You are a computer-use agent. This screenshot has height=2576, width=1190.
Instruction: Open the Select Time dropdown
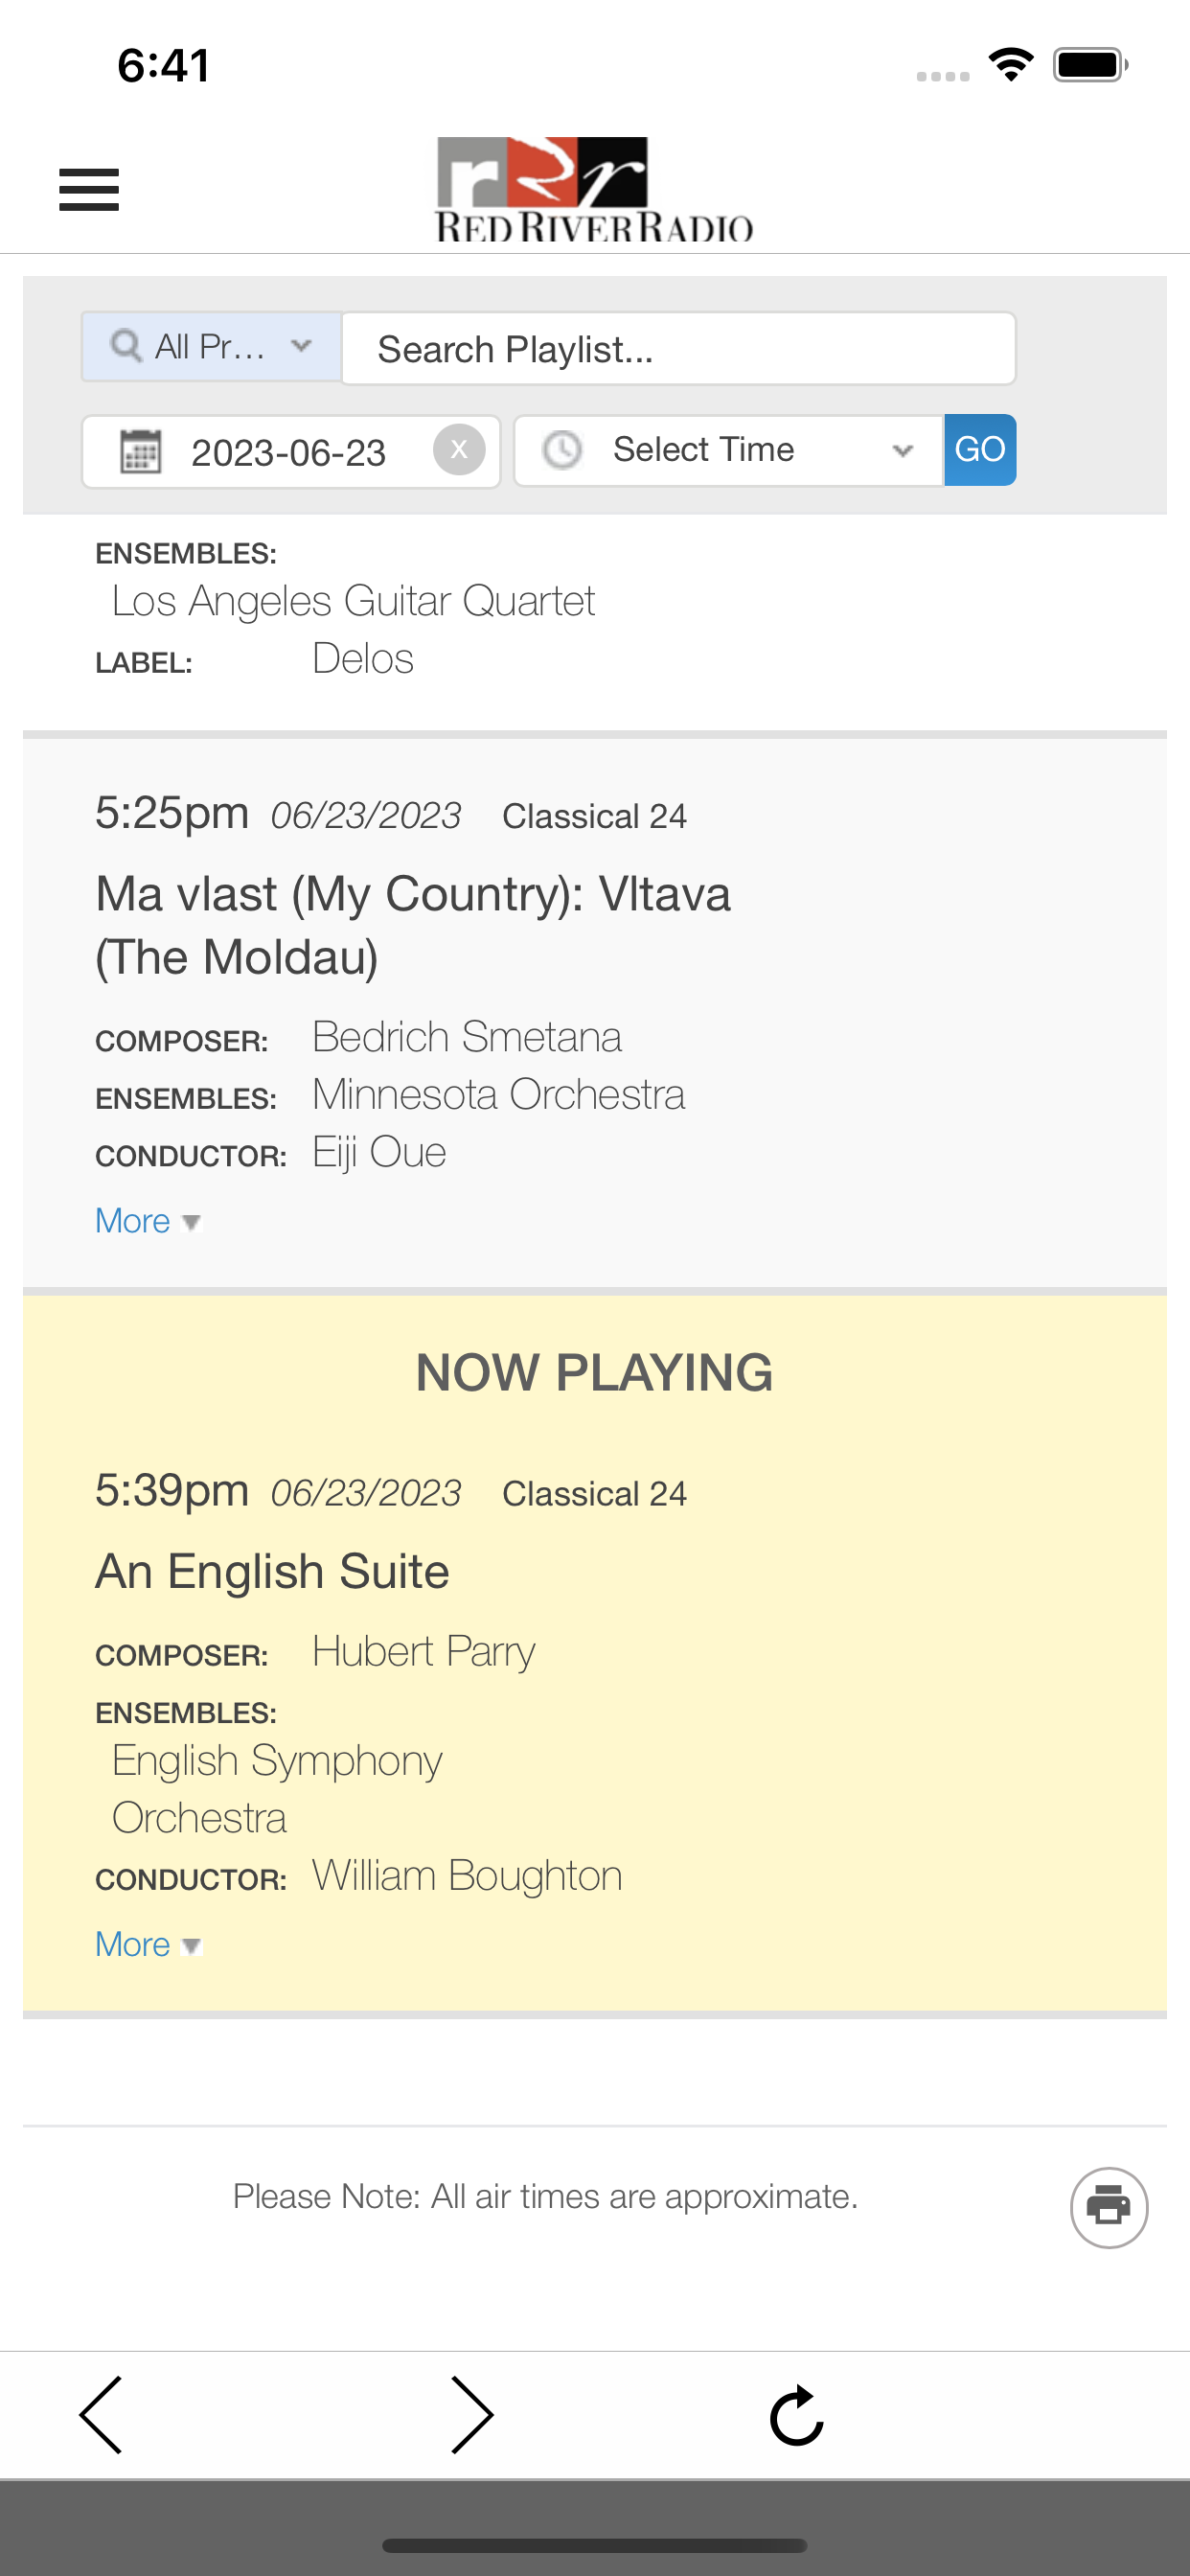[x=729, y=450]
